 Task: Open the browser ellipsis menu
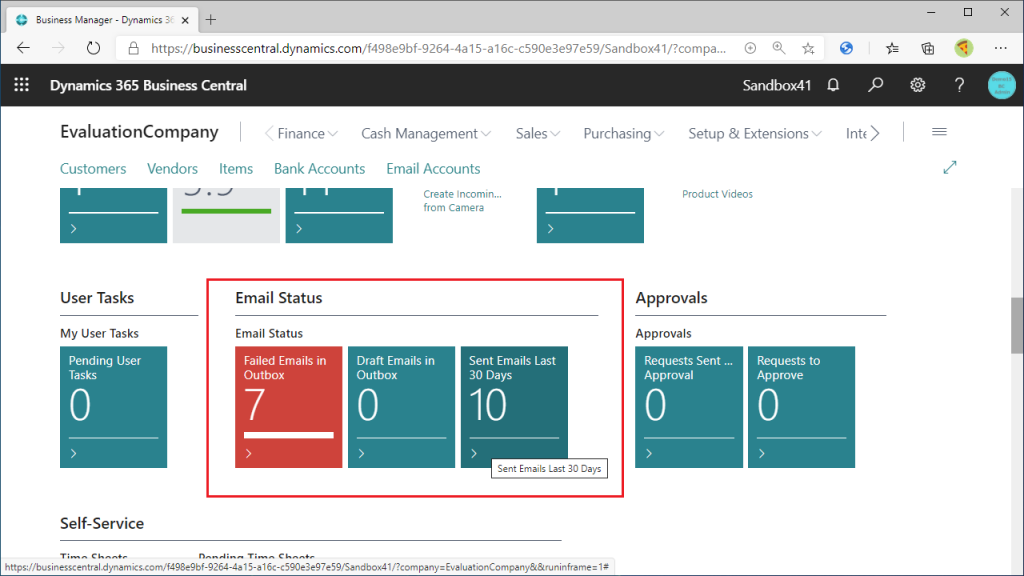1000,48
